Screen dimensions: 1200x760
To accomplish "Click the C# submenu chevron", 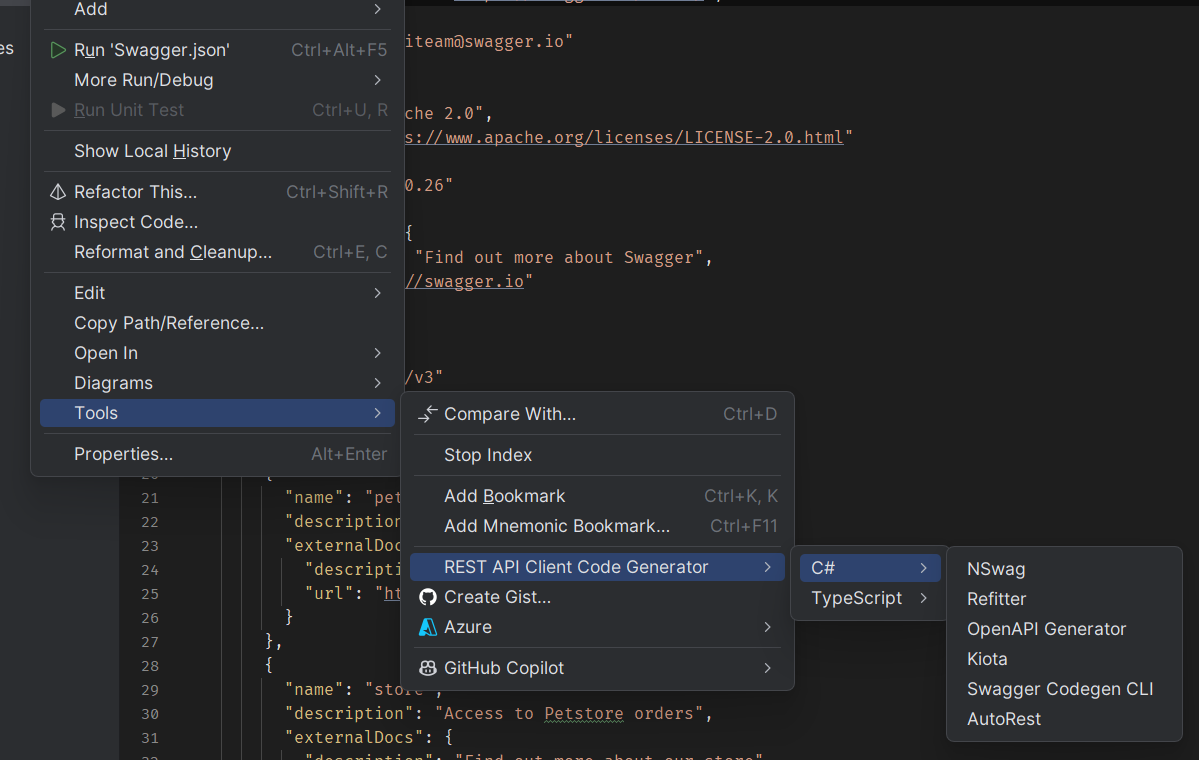I will coord(923,568).
